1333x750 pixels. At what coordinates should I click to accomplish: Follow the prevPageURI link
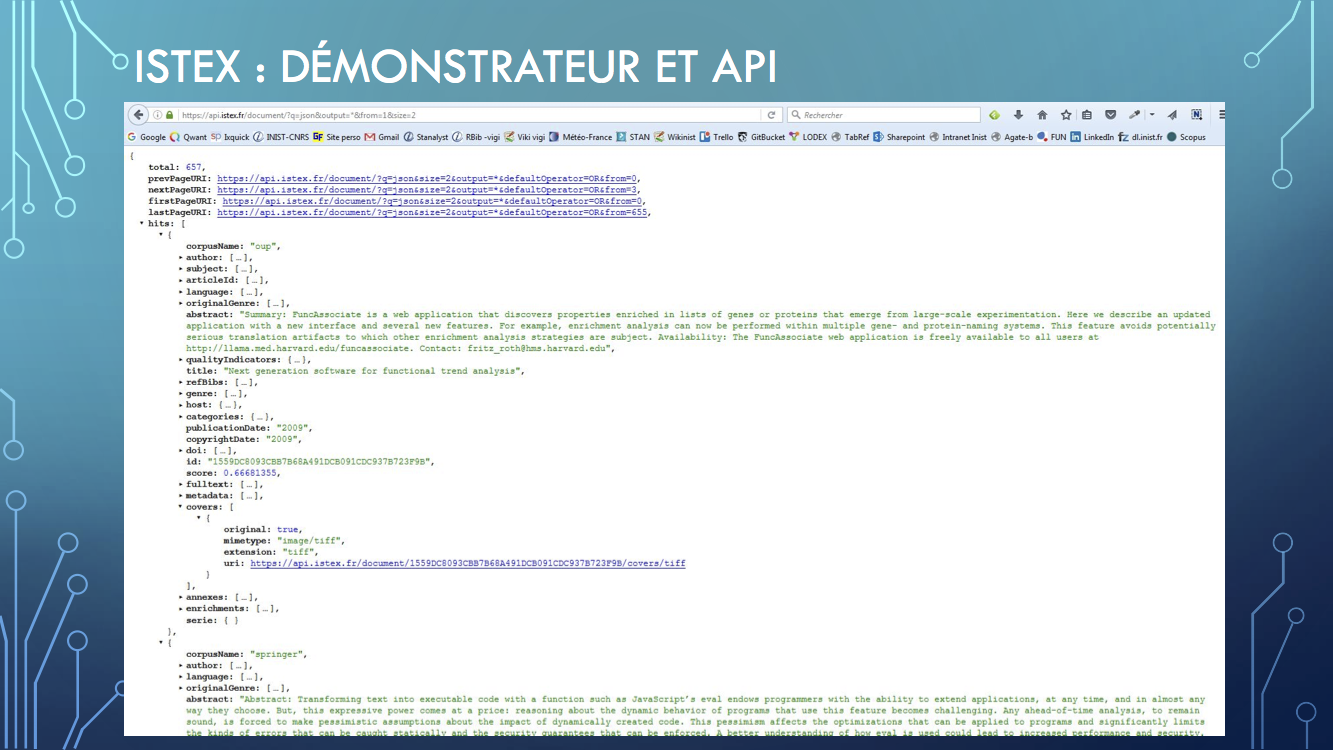427,178
